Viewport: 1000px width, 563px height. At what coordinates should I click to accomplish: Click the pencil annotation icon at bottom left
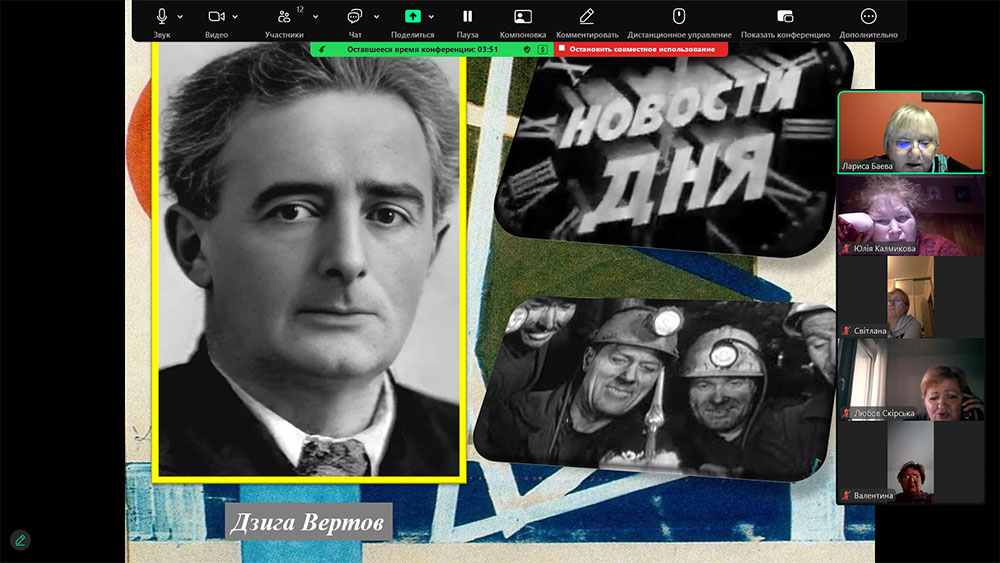(x=20, y=540)
